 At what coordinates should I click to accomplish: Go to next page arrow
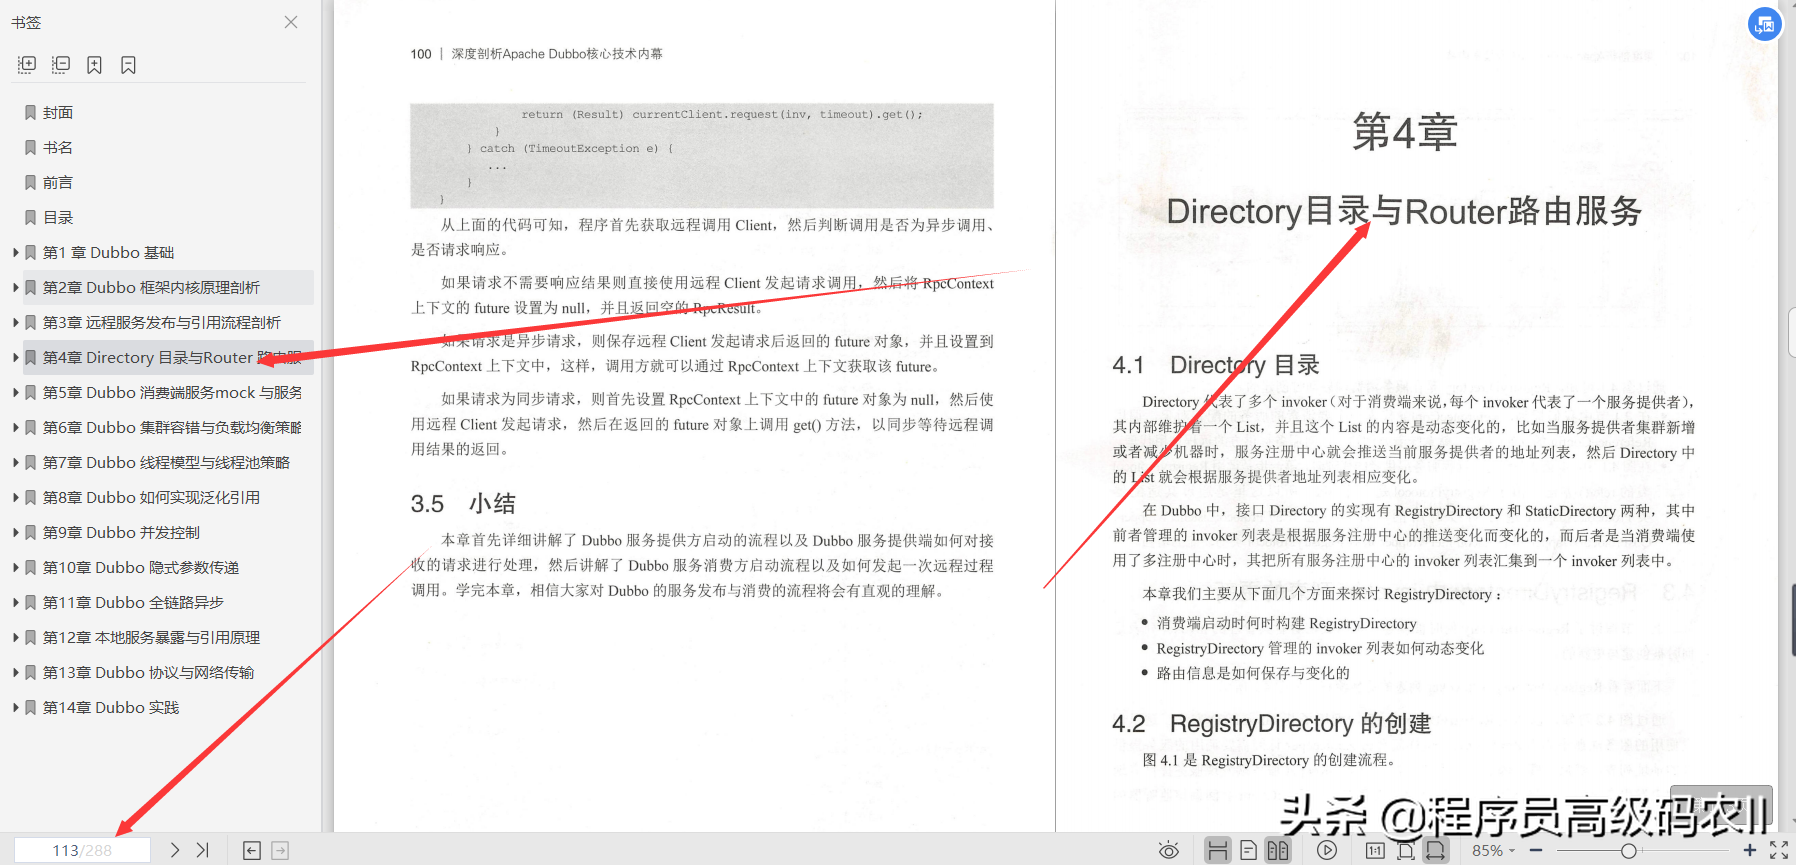(x=175, y=850)
